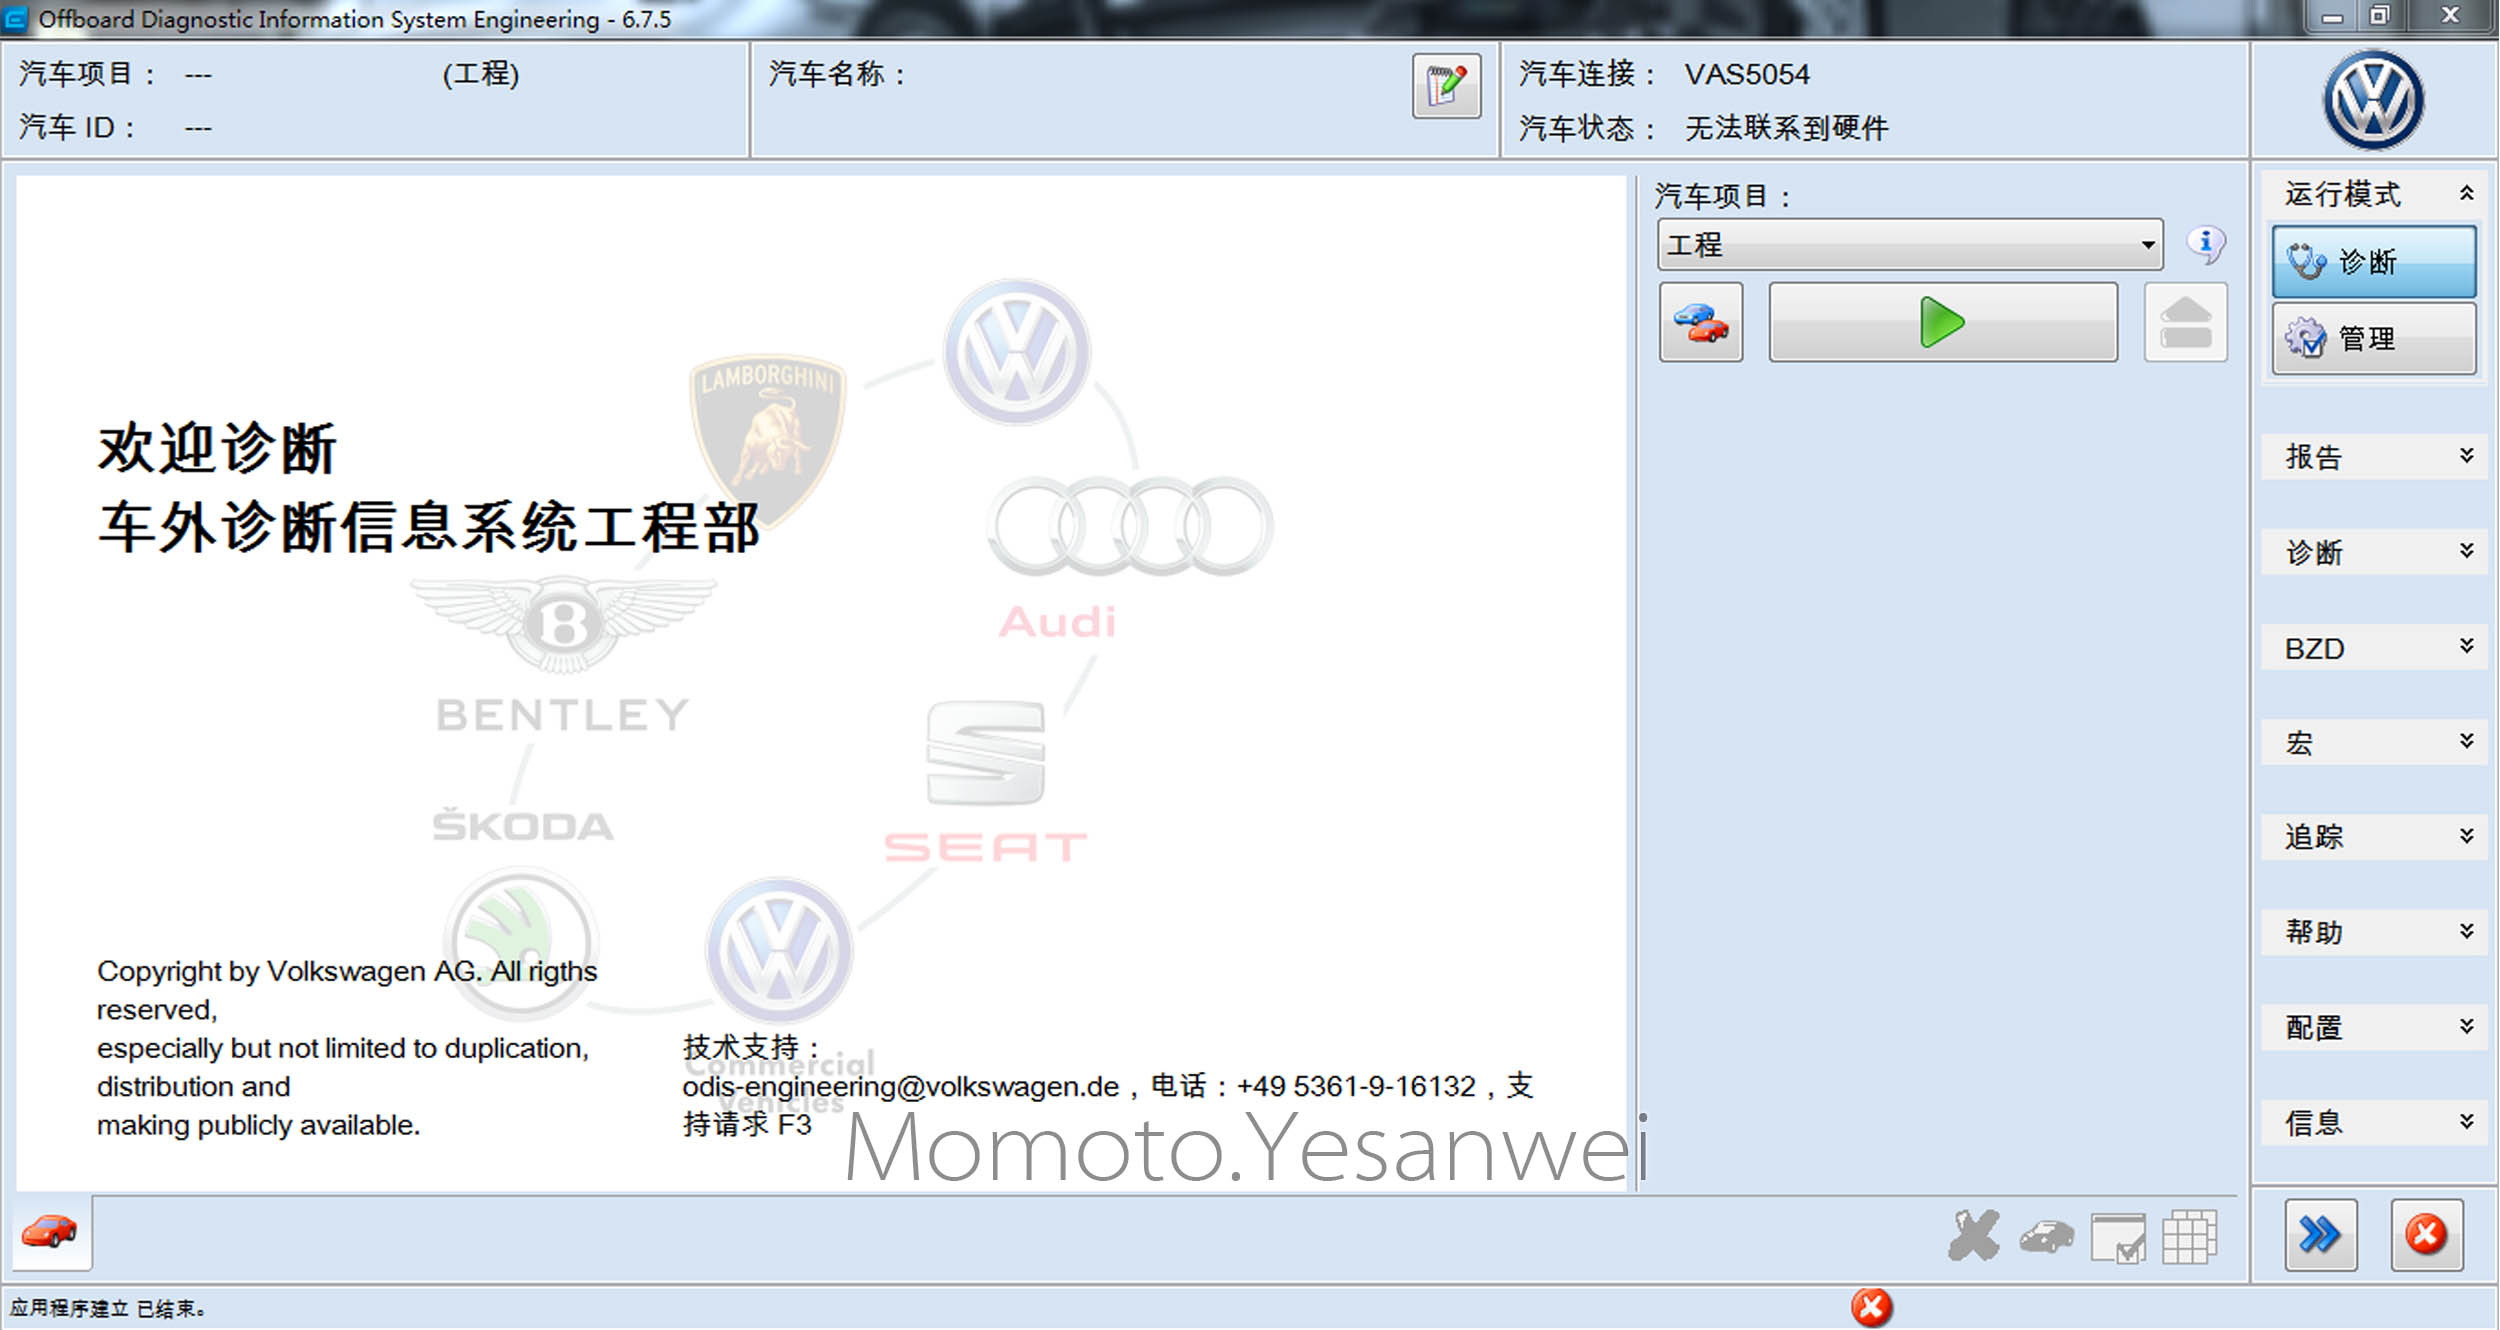Click the 欢迎诊断 welcome heading
Viewport: 2500px width, 1330px height.
[x=217, y=448]
